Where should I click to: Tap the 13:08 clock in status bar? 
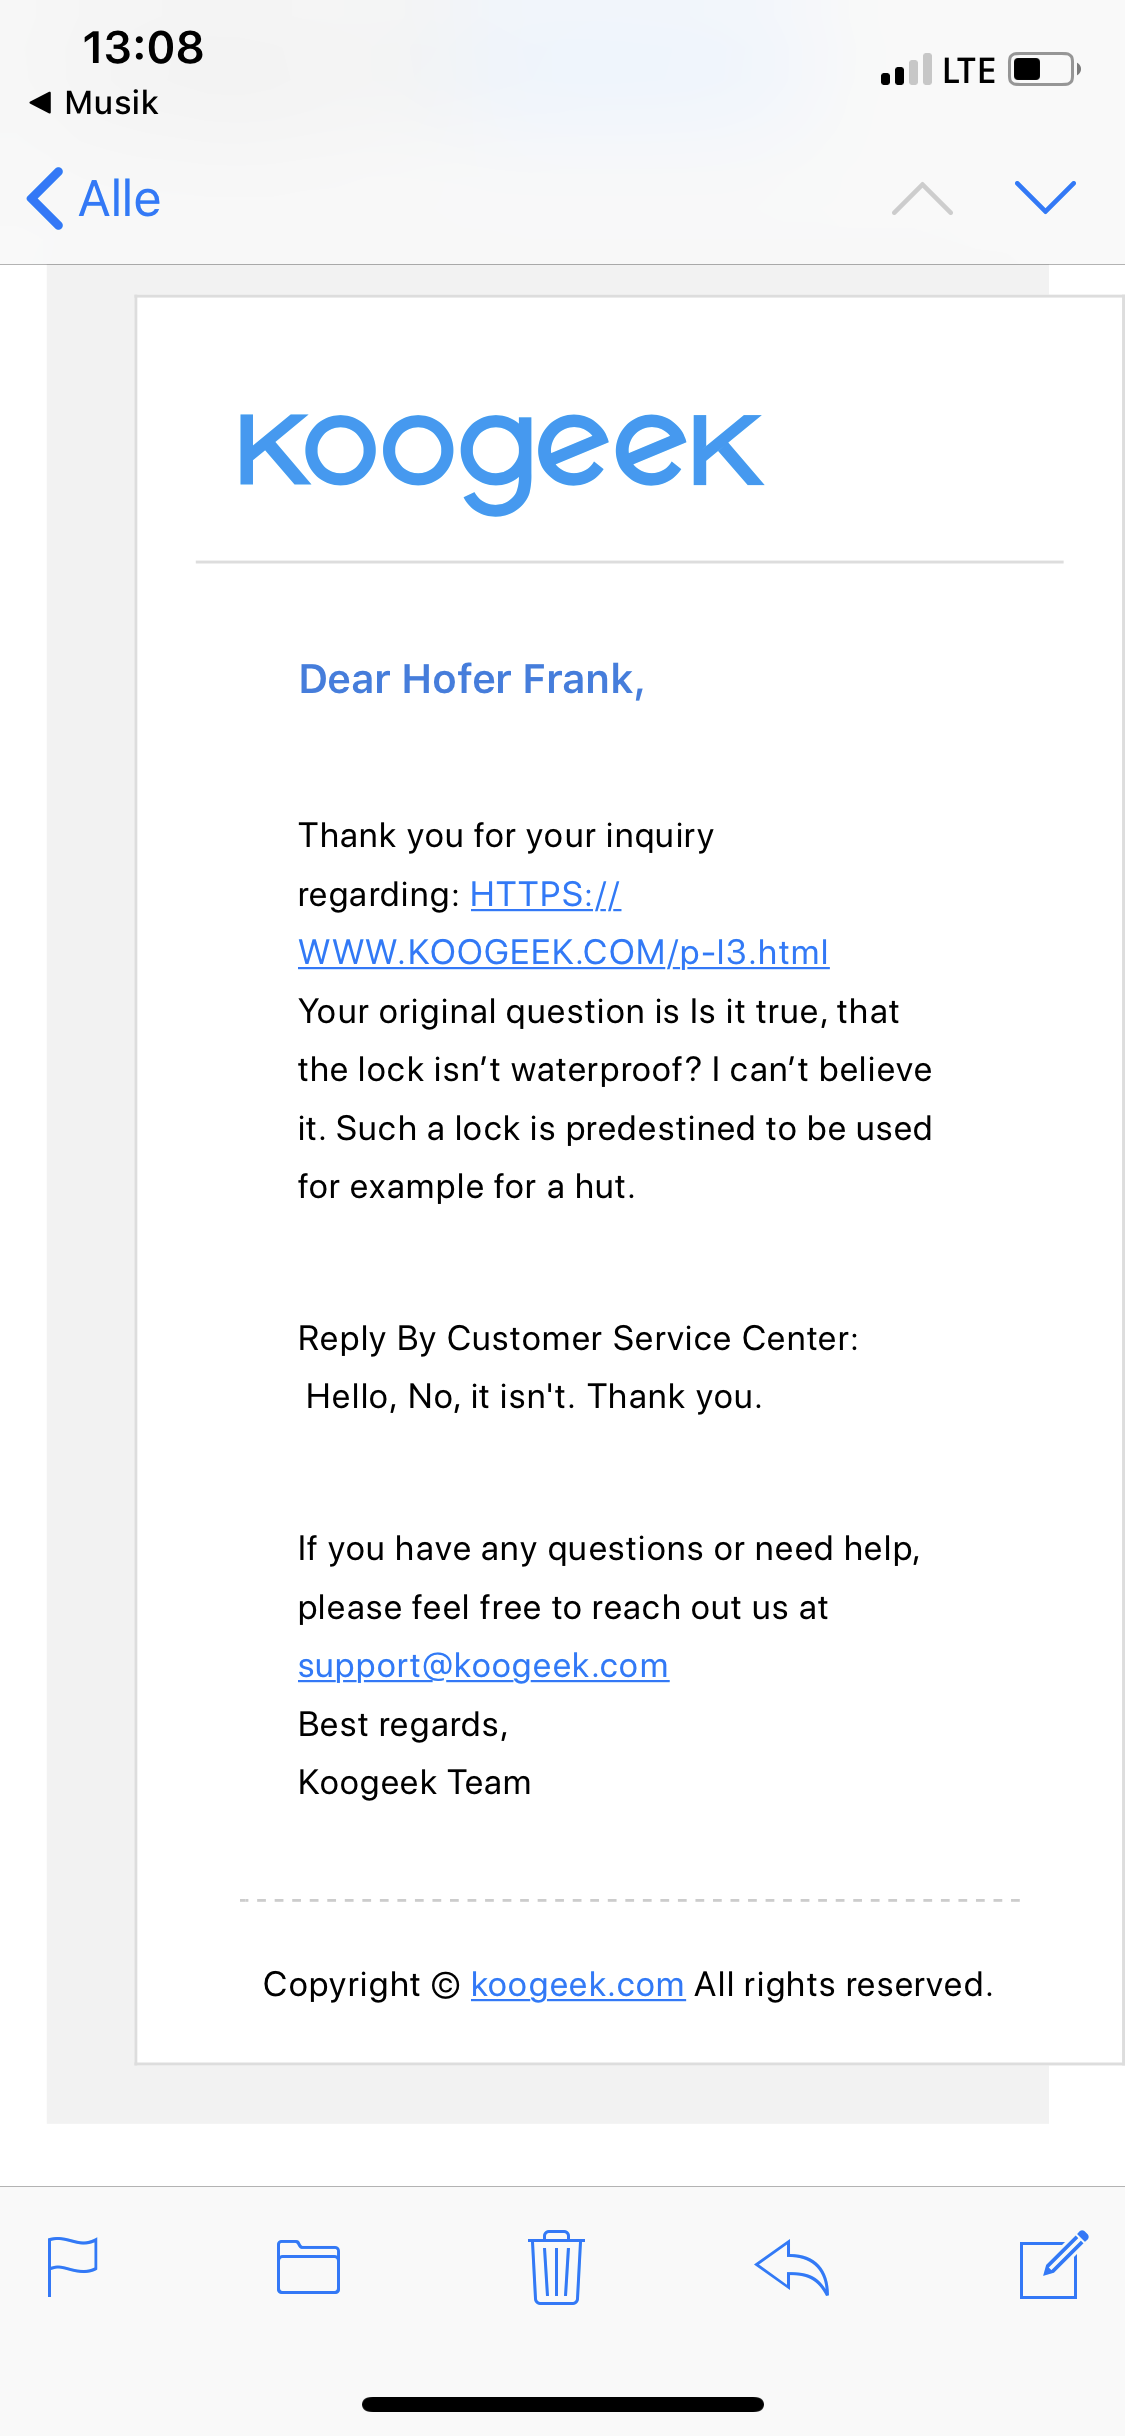pyautogui.click(x=143, y=48)
